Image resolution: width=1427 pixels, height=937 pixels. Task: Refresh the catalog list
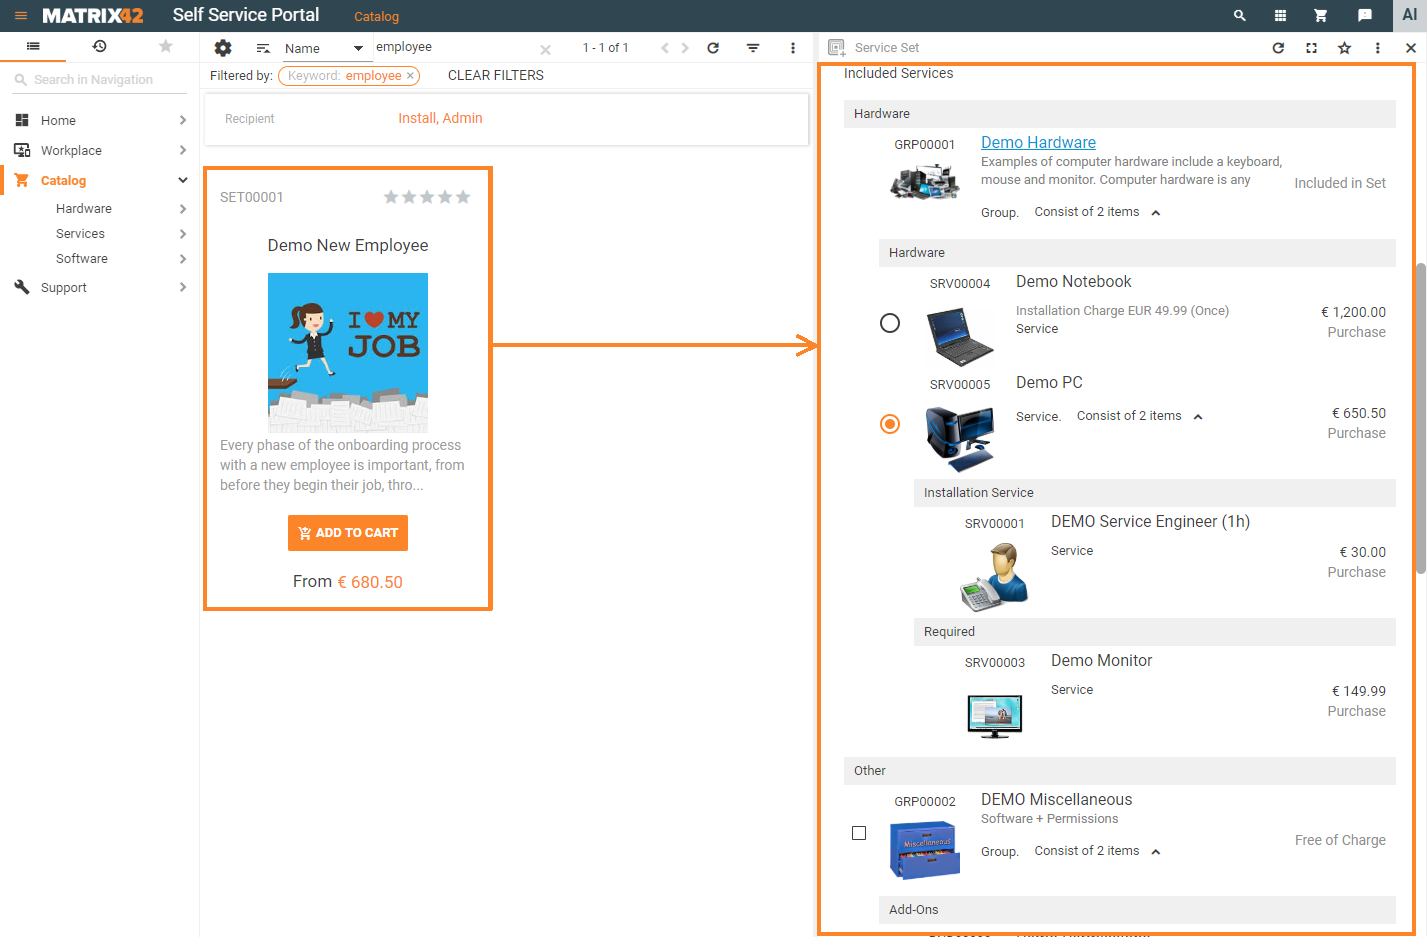coord(713,48)
